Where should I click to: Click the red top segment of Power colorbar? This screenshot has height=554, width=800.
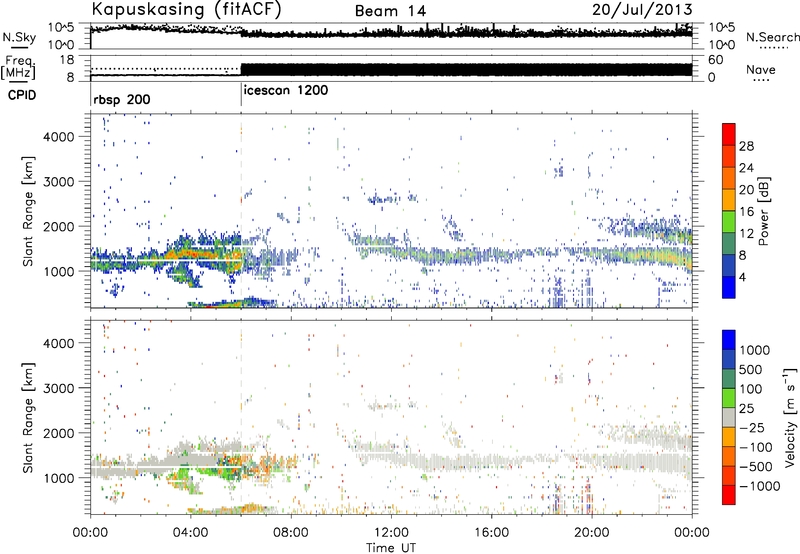point(729,134)
